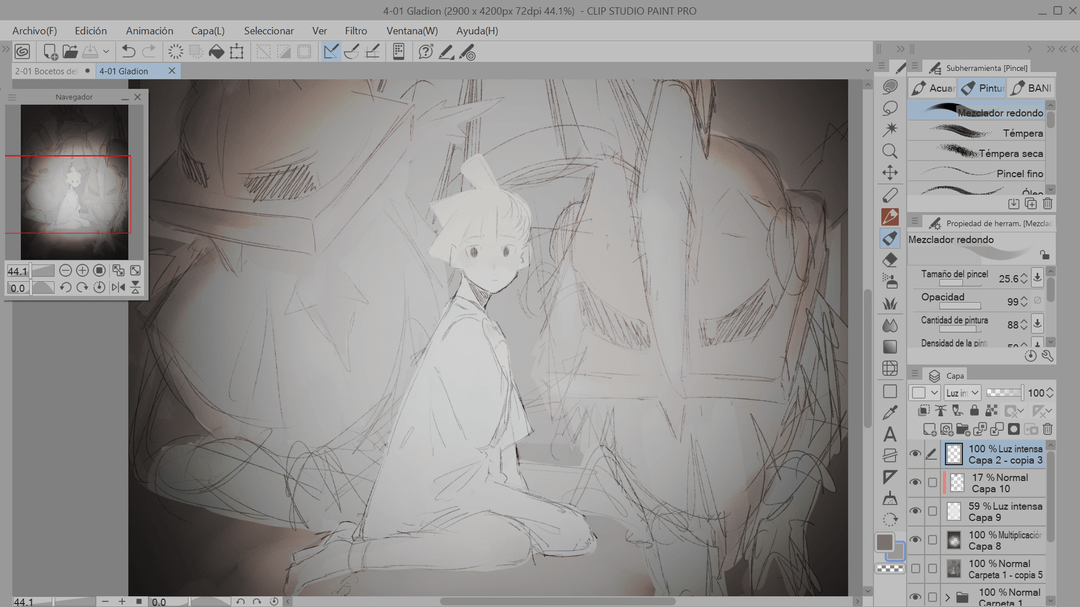This screenshot has width=1080, height=607.
Task: Switch to the 2-01 Bocetos document tab
Action: 45,71
